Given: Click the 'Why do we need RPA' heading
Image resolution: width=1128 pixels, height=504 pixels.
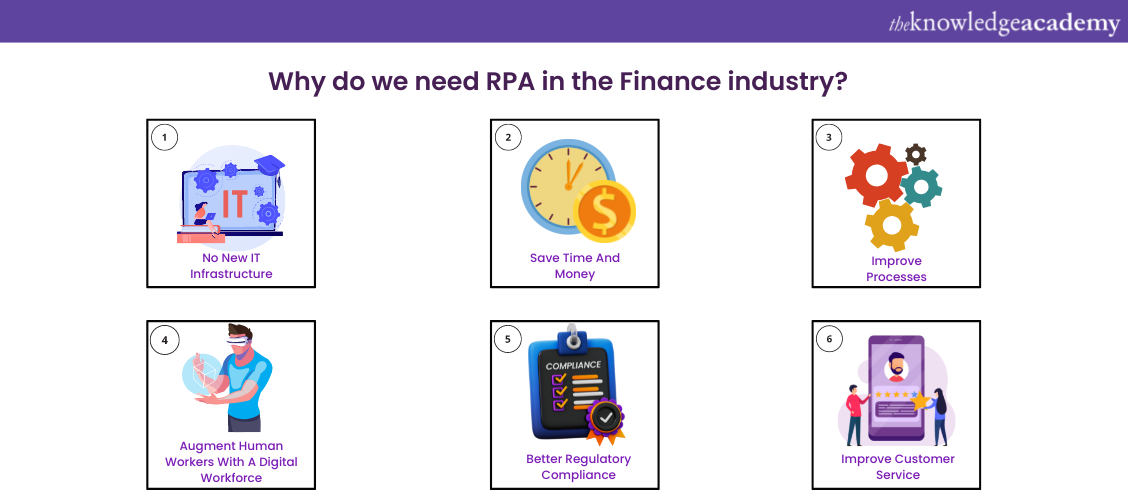Looking at the screenshot, I should (558, 81).
